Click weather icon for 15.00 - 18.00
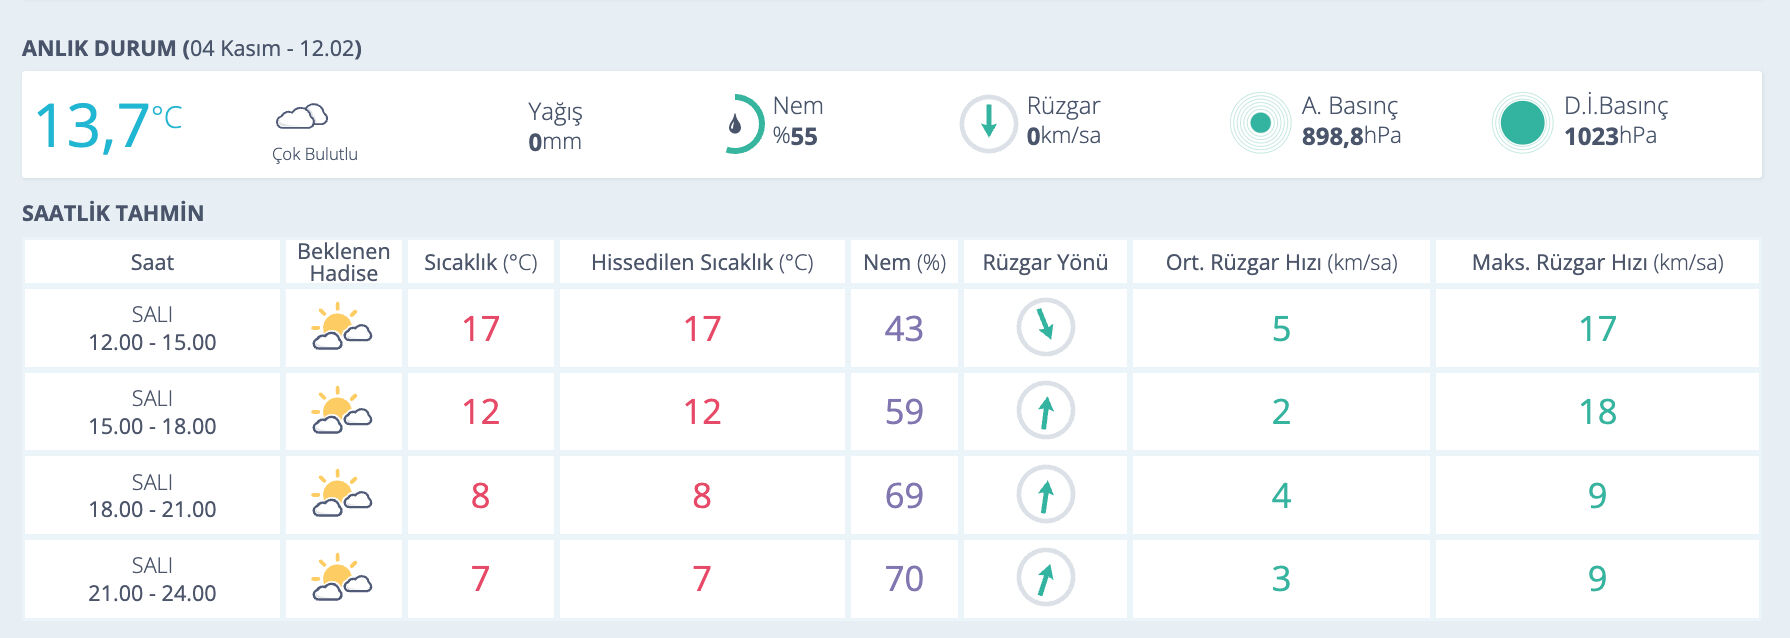This screenshot has width=1790, height=638. (x=342, y=412)
